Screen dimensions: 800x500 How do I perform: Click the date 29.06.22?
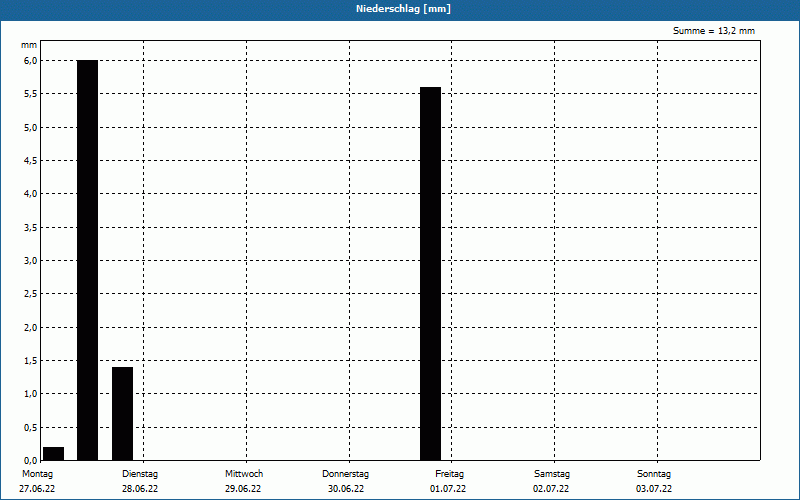coord(243,488)
